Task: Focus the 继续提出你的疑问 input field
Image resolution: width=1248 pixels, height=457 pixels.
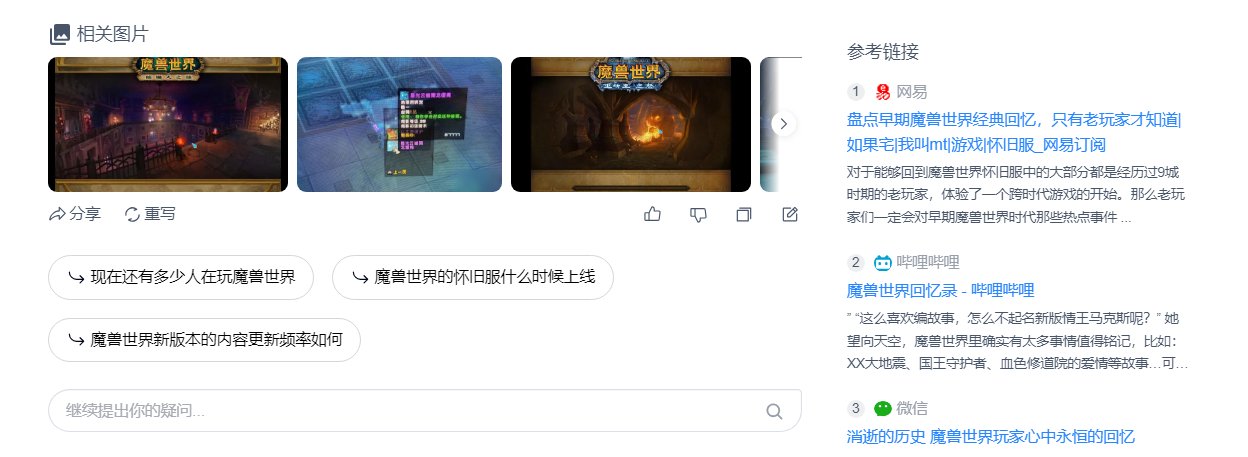Action: coord(425,411)
